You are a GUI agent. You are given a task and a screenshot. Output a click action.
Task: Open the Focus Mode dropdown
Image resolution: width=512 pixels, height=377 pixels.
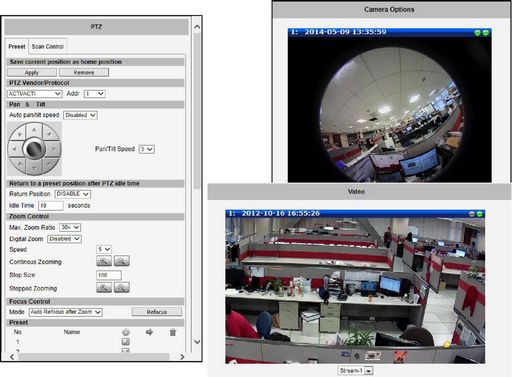tap(66, 312)
